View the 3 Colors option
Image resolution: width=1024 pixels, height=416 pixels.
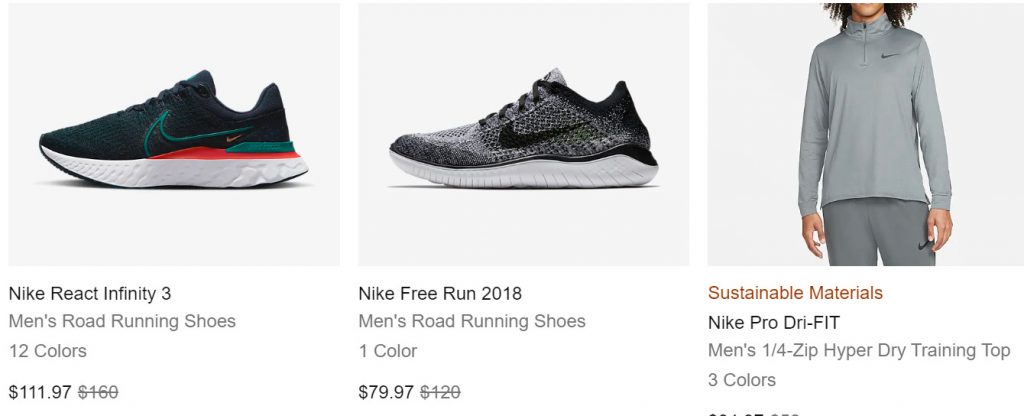click(742, 380)
